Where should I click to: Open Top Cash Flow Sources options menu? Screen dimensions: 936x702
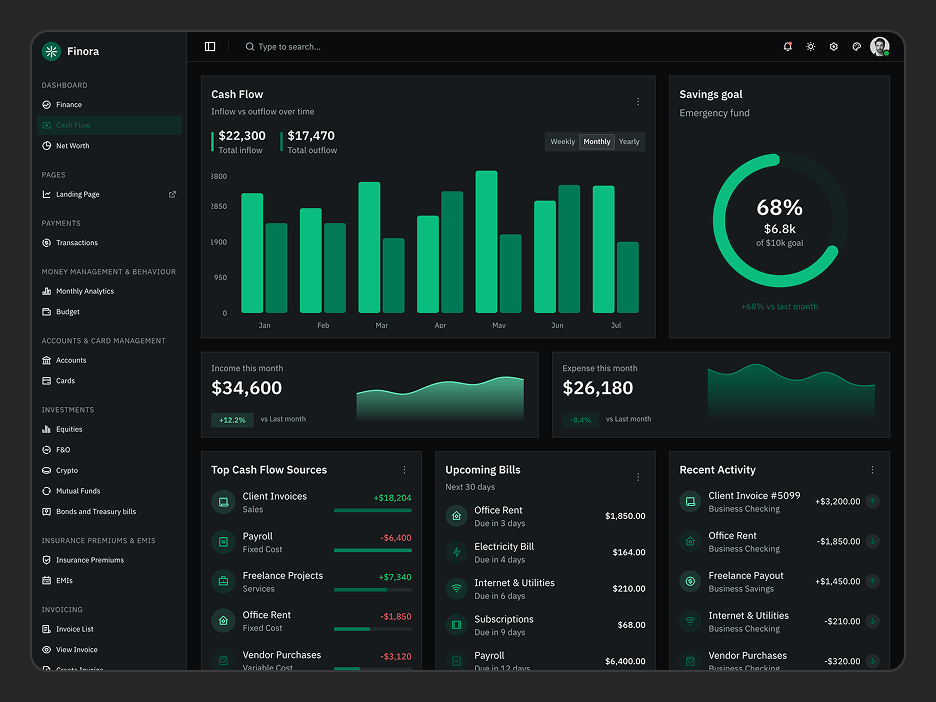404,470
